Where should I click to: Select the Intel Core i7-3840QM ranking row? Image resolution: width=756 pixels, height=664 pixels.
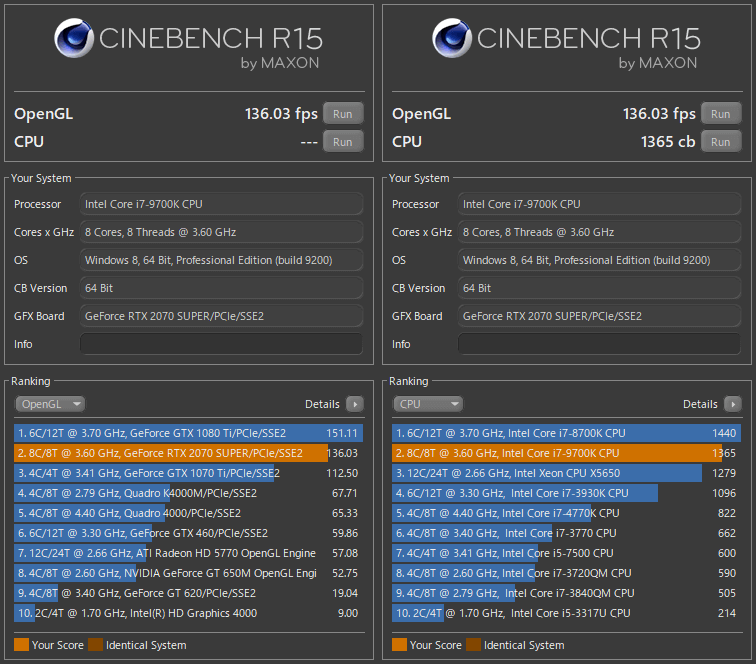click(x=567, y=593)
